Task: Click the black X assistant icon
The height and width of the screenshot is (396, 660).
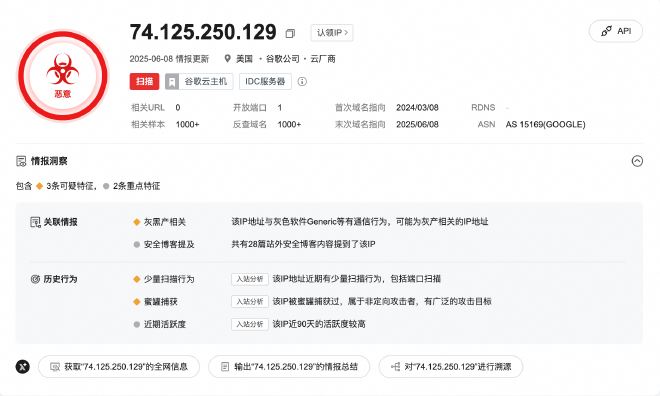Action: click(23, 367)
